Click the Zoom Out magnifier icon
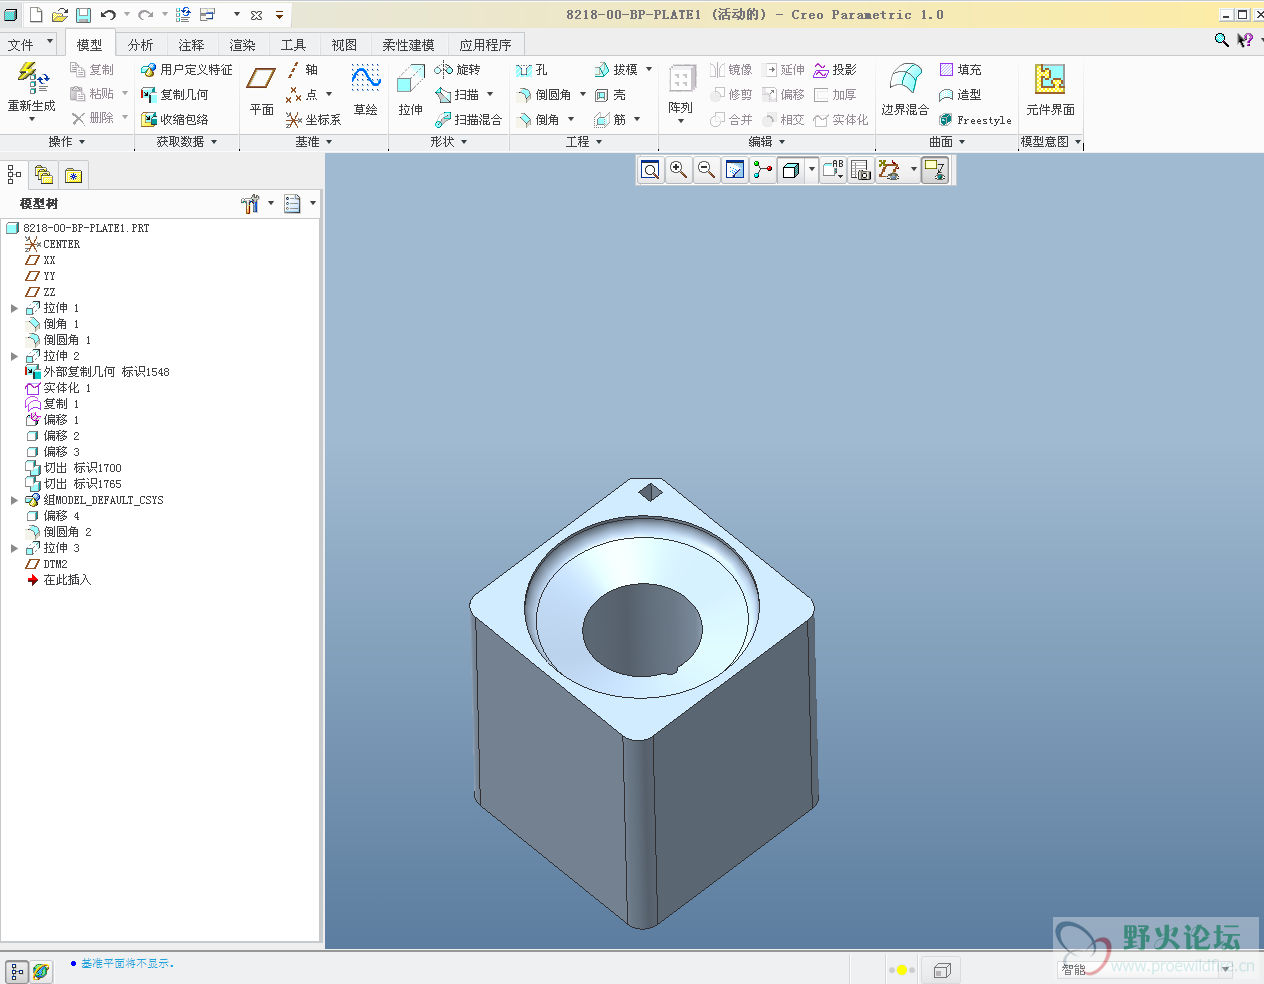Image resolution: width=1264 pixels, height=984 pixels. coord(706,170)
